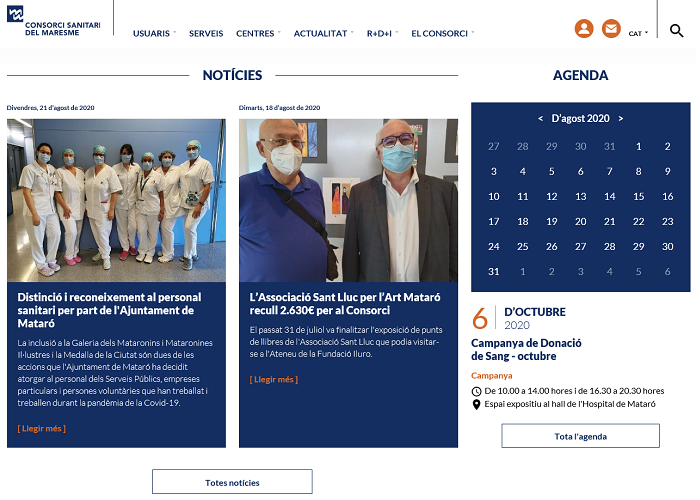Open the user account icon
The image size is (700, 500).
[584, 29]
